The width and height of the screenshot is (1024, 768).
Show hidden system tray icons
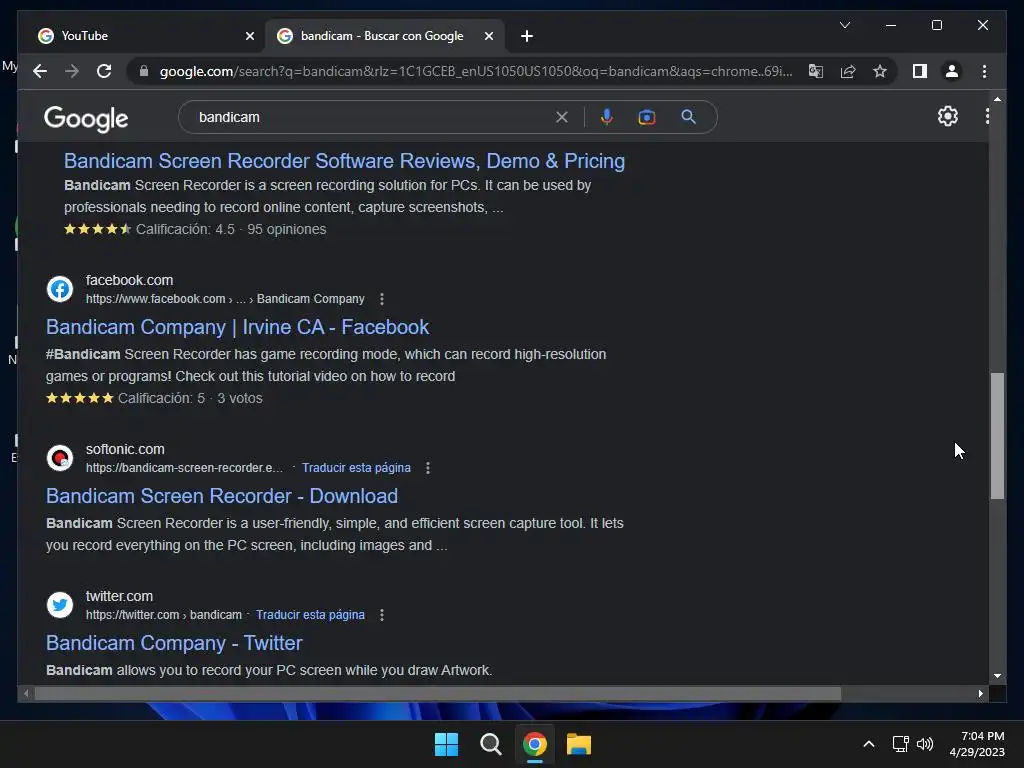pyautogui.click(x=869, y=744)
